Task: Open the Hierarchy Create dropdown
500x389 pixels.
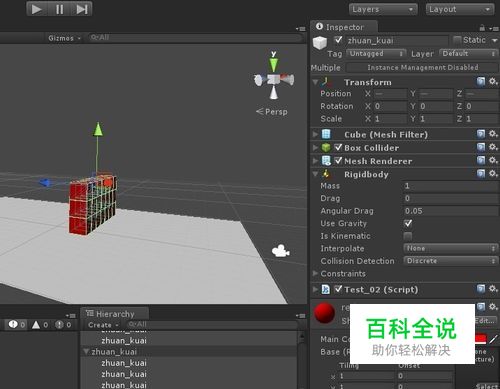Action: 103,325
